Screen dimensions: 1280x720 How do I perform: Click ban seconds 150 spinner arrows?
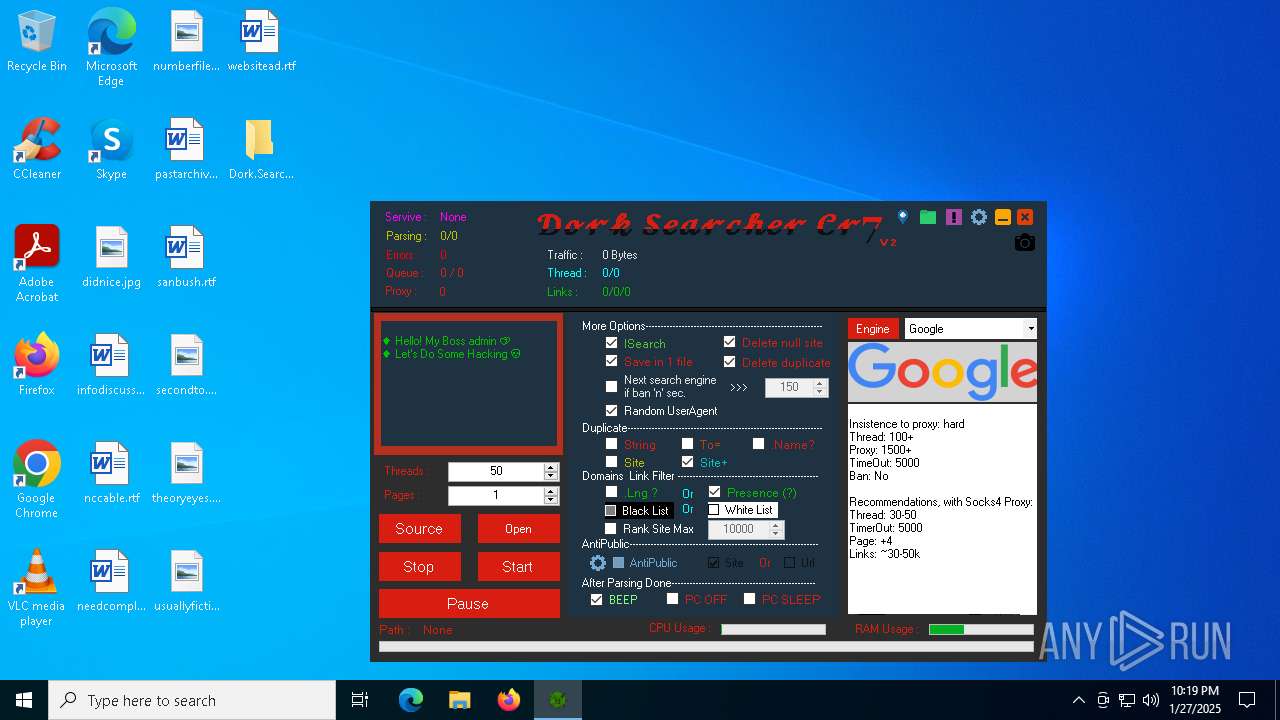coord(821,387)
